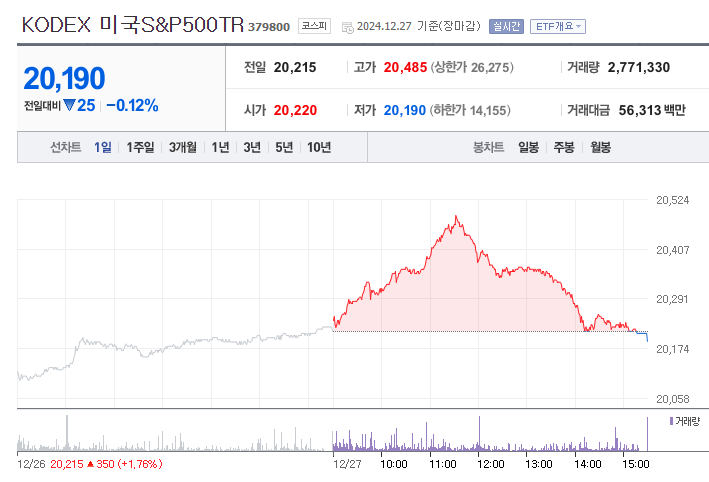This screenshot has height=482, width=709.
Task: Click the low price value next to 저가
Action: point(405,110)
